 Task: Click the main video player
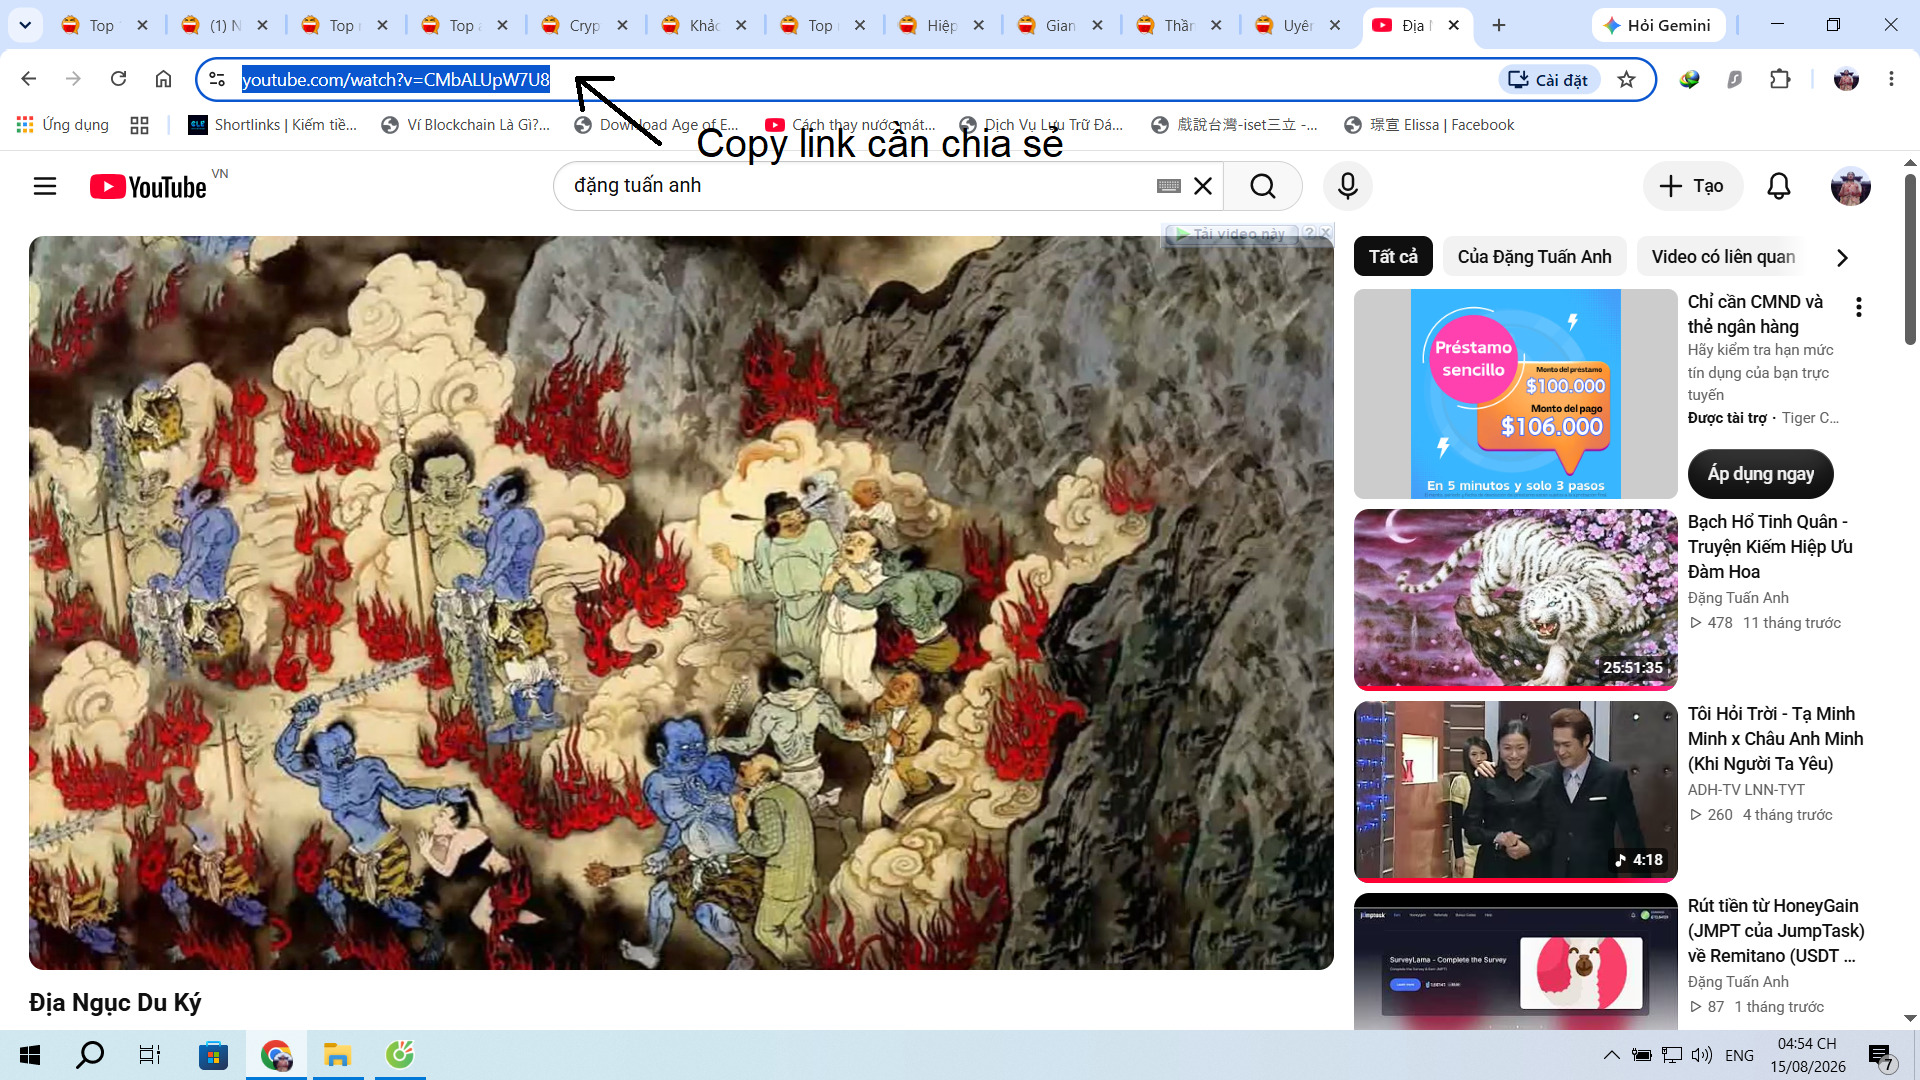click(x=681, y=603)
